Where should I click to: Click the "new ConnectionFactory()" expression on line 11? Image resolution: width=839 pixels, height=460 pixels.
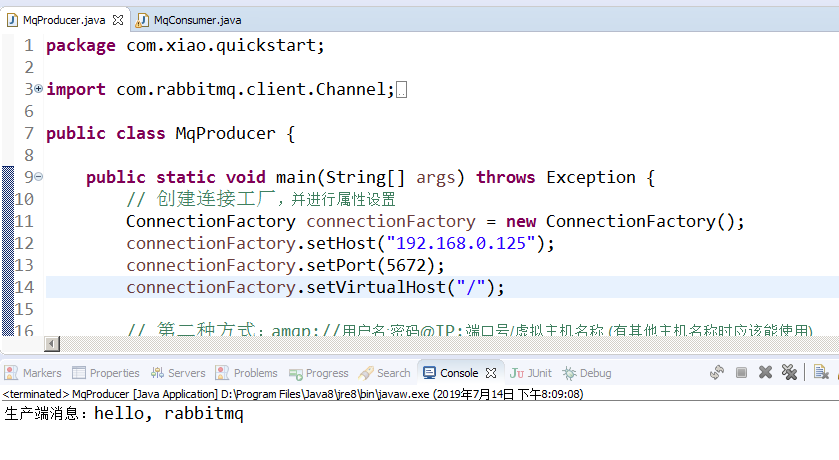pyautogui.click(x=619, y=221)
